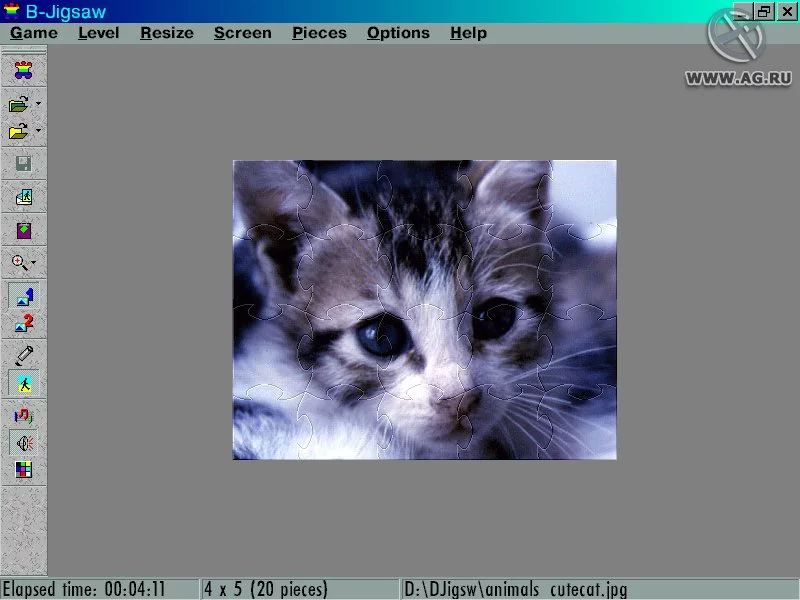Click the walking-figure picture cards icon

coord(23,197)
